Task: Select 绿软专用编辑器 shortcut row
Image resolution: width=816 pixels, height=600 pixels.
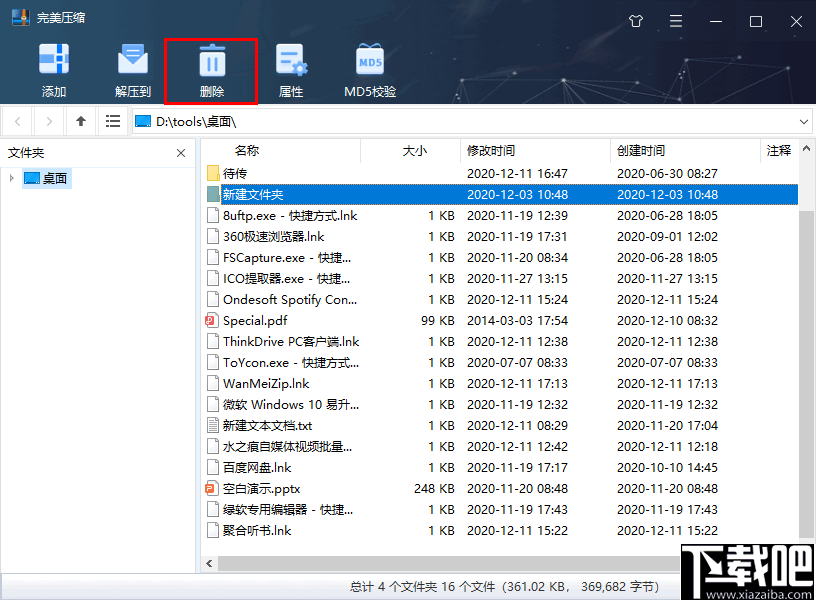Action: click(x=502, y=509)
